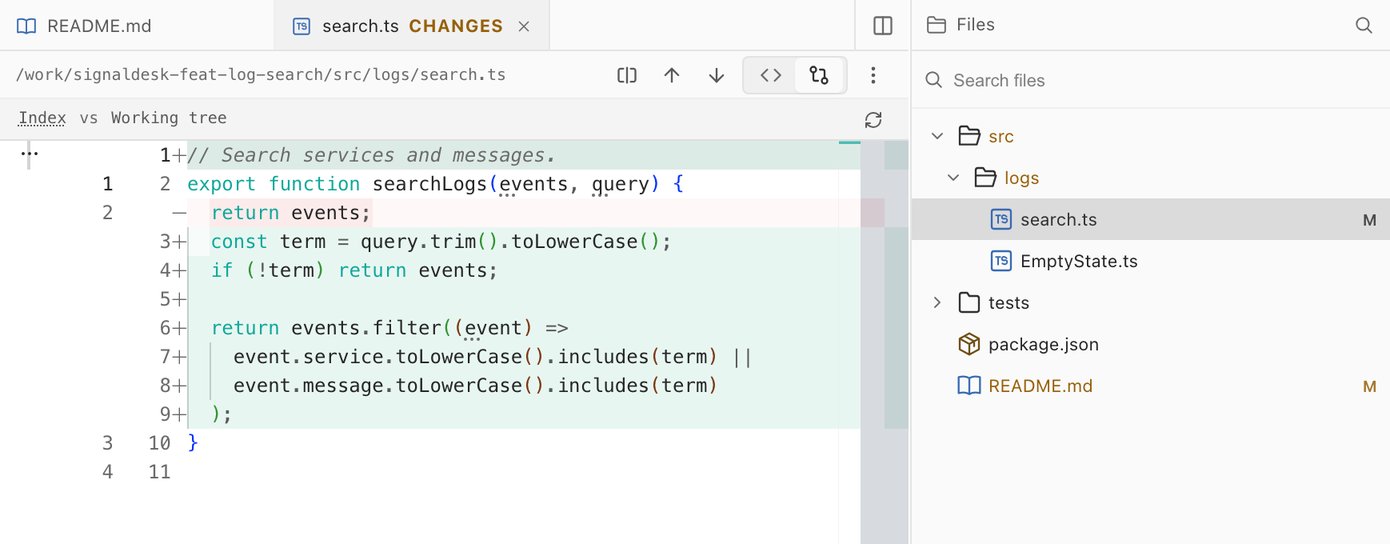Click the plus marker on line 6
The image size is (1390, 544).
[x=179, y=328]
